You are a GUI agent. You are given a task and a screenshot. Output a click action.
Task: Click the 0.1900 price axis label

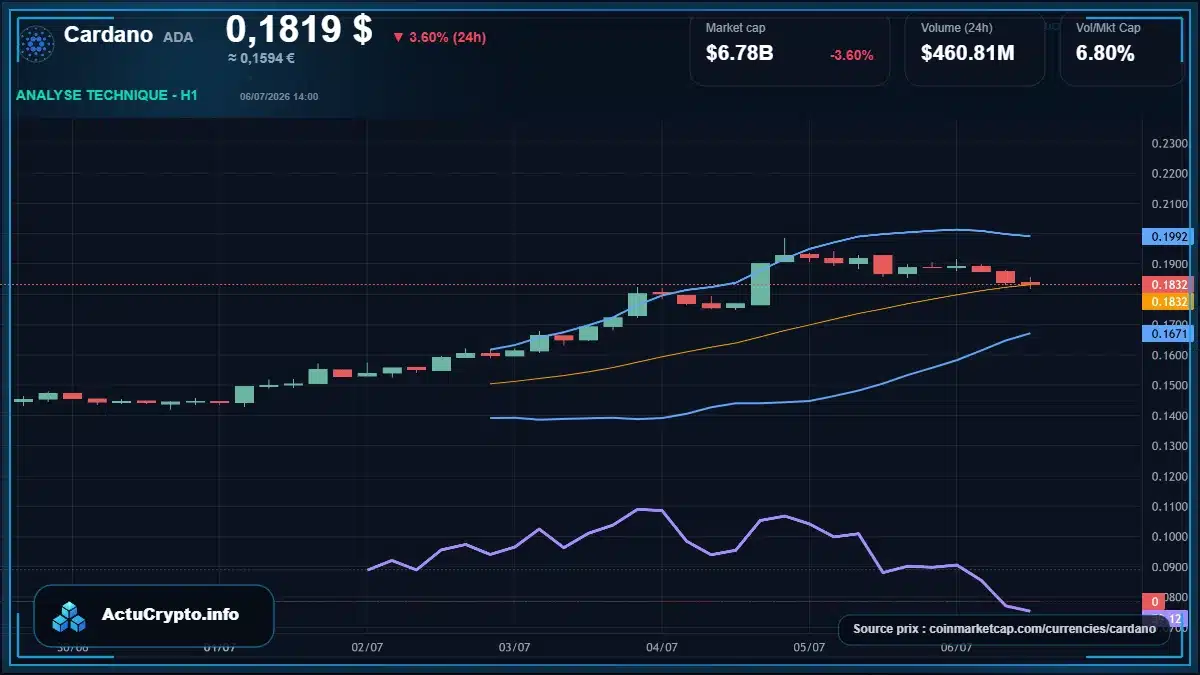coord(1169,265)
